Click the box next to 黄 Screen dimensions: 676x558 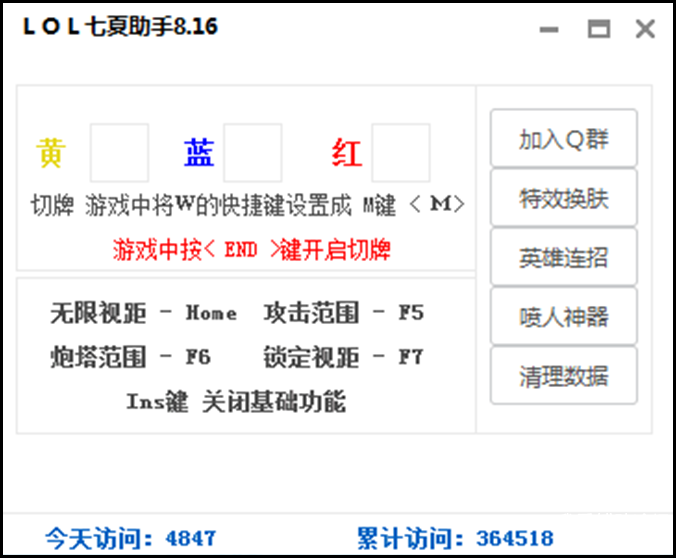(119, 153)
